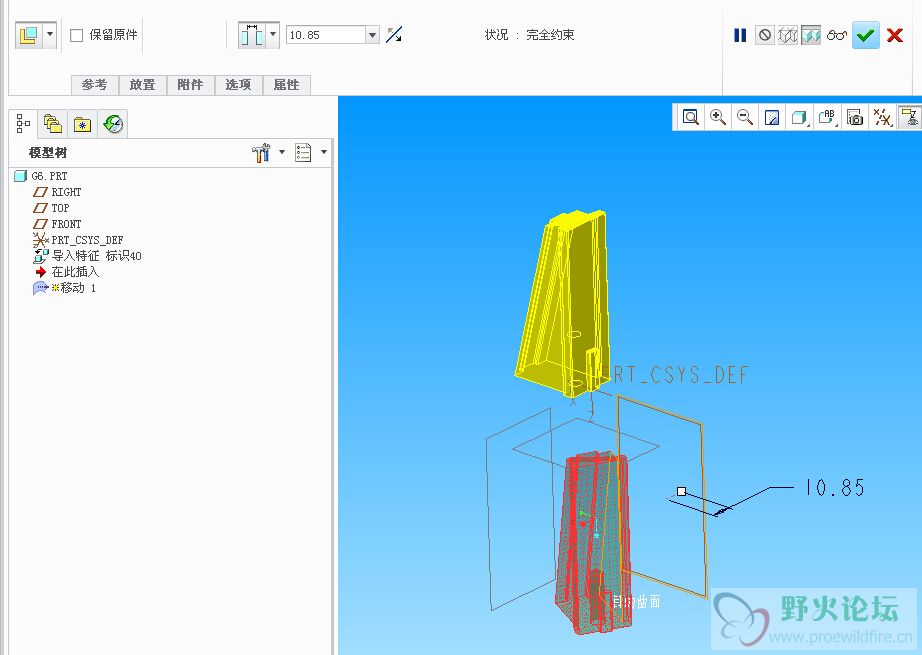
Task: Click the 10.85 dimension in viewport
Action: [x=834, y=487]
